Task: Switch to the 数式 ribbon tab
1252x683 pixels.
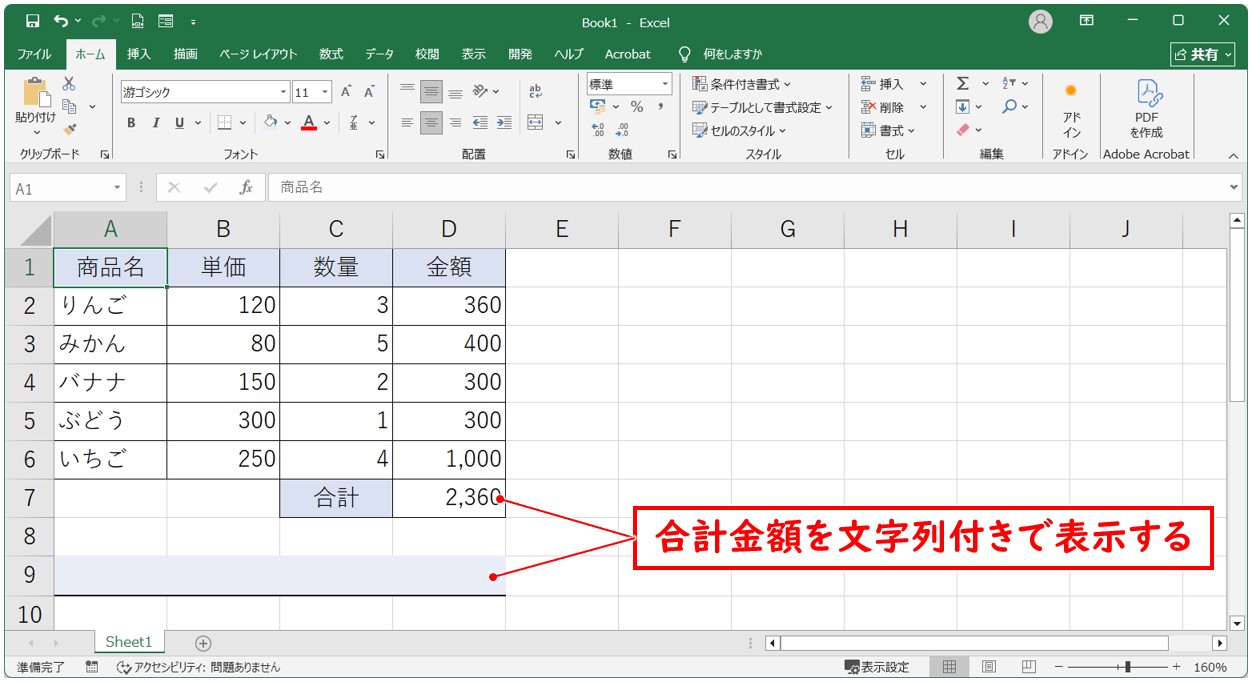Action: point(330,54)
